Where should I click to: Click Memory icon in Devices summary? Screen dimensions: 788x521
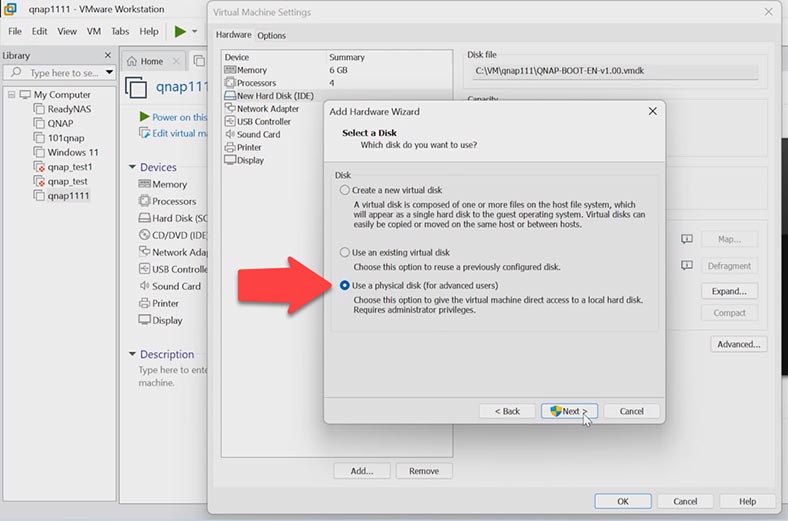(144, 184)
